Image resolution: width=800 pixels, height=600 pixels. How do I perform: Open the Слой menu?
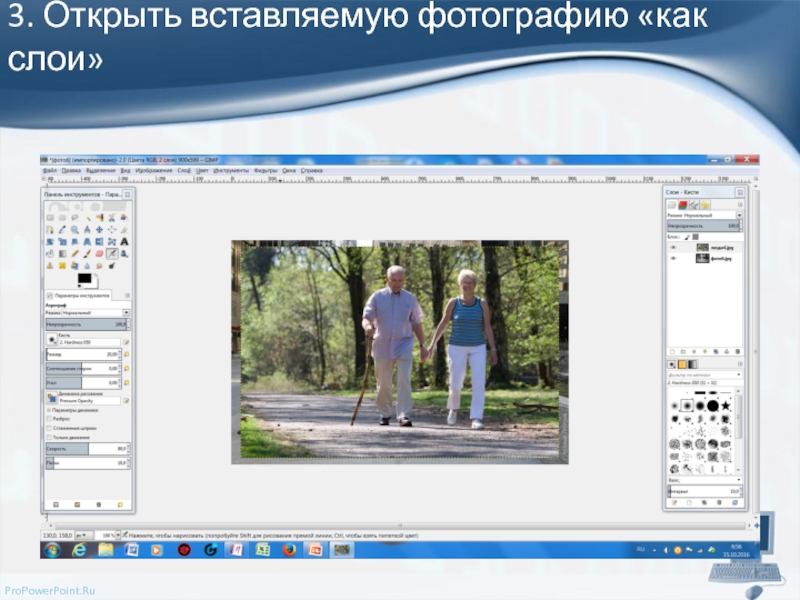[x=184, y=171]
